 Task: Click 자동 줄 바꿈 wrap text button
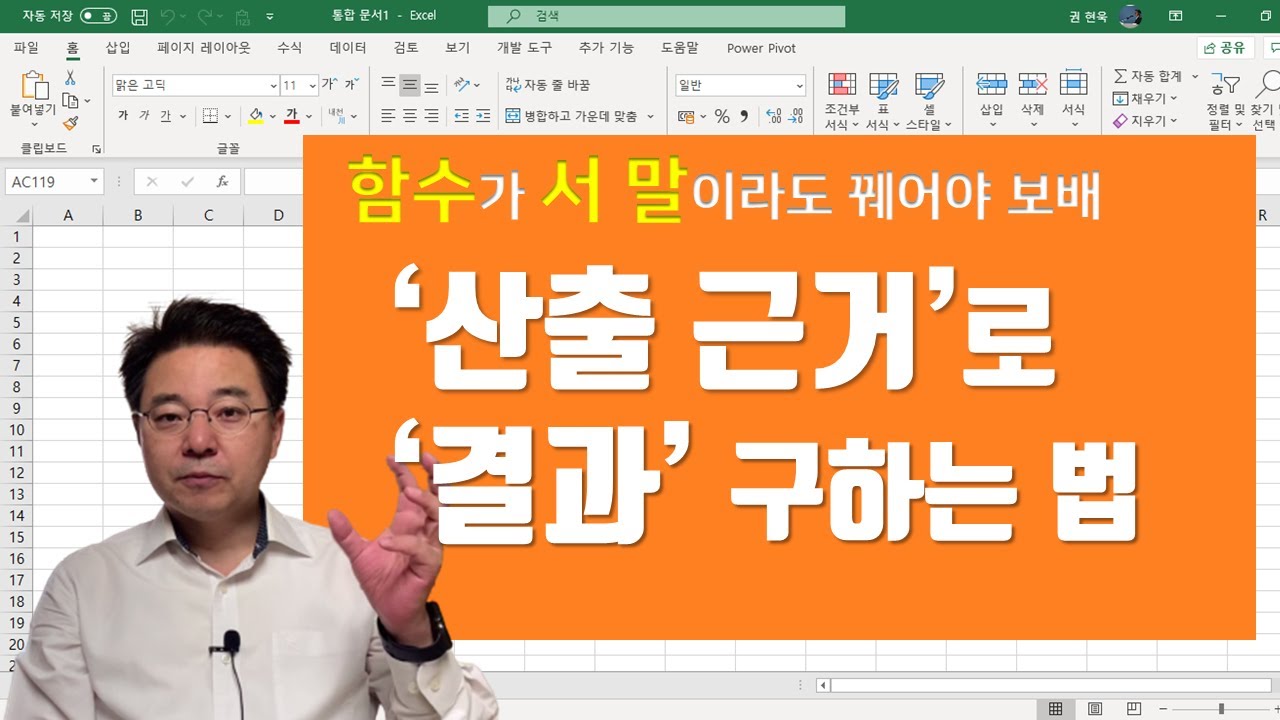[547, 86]
